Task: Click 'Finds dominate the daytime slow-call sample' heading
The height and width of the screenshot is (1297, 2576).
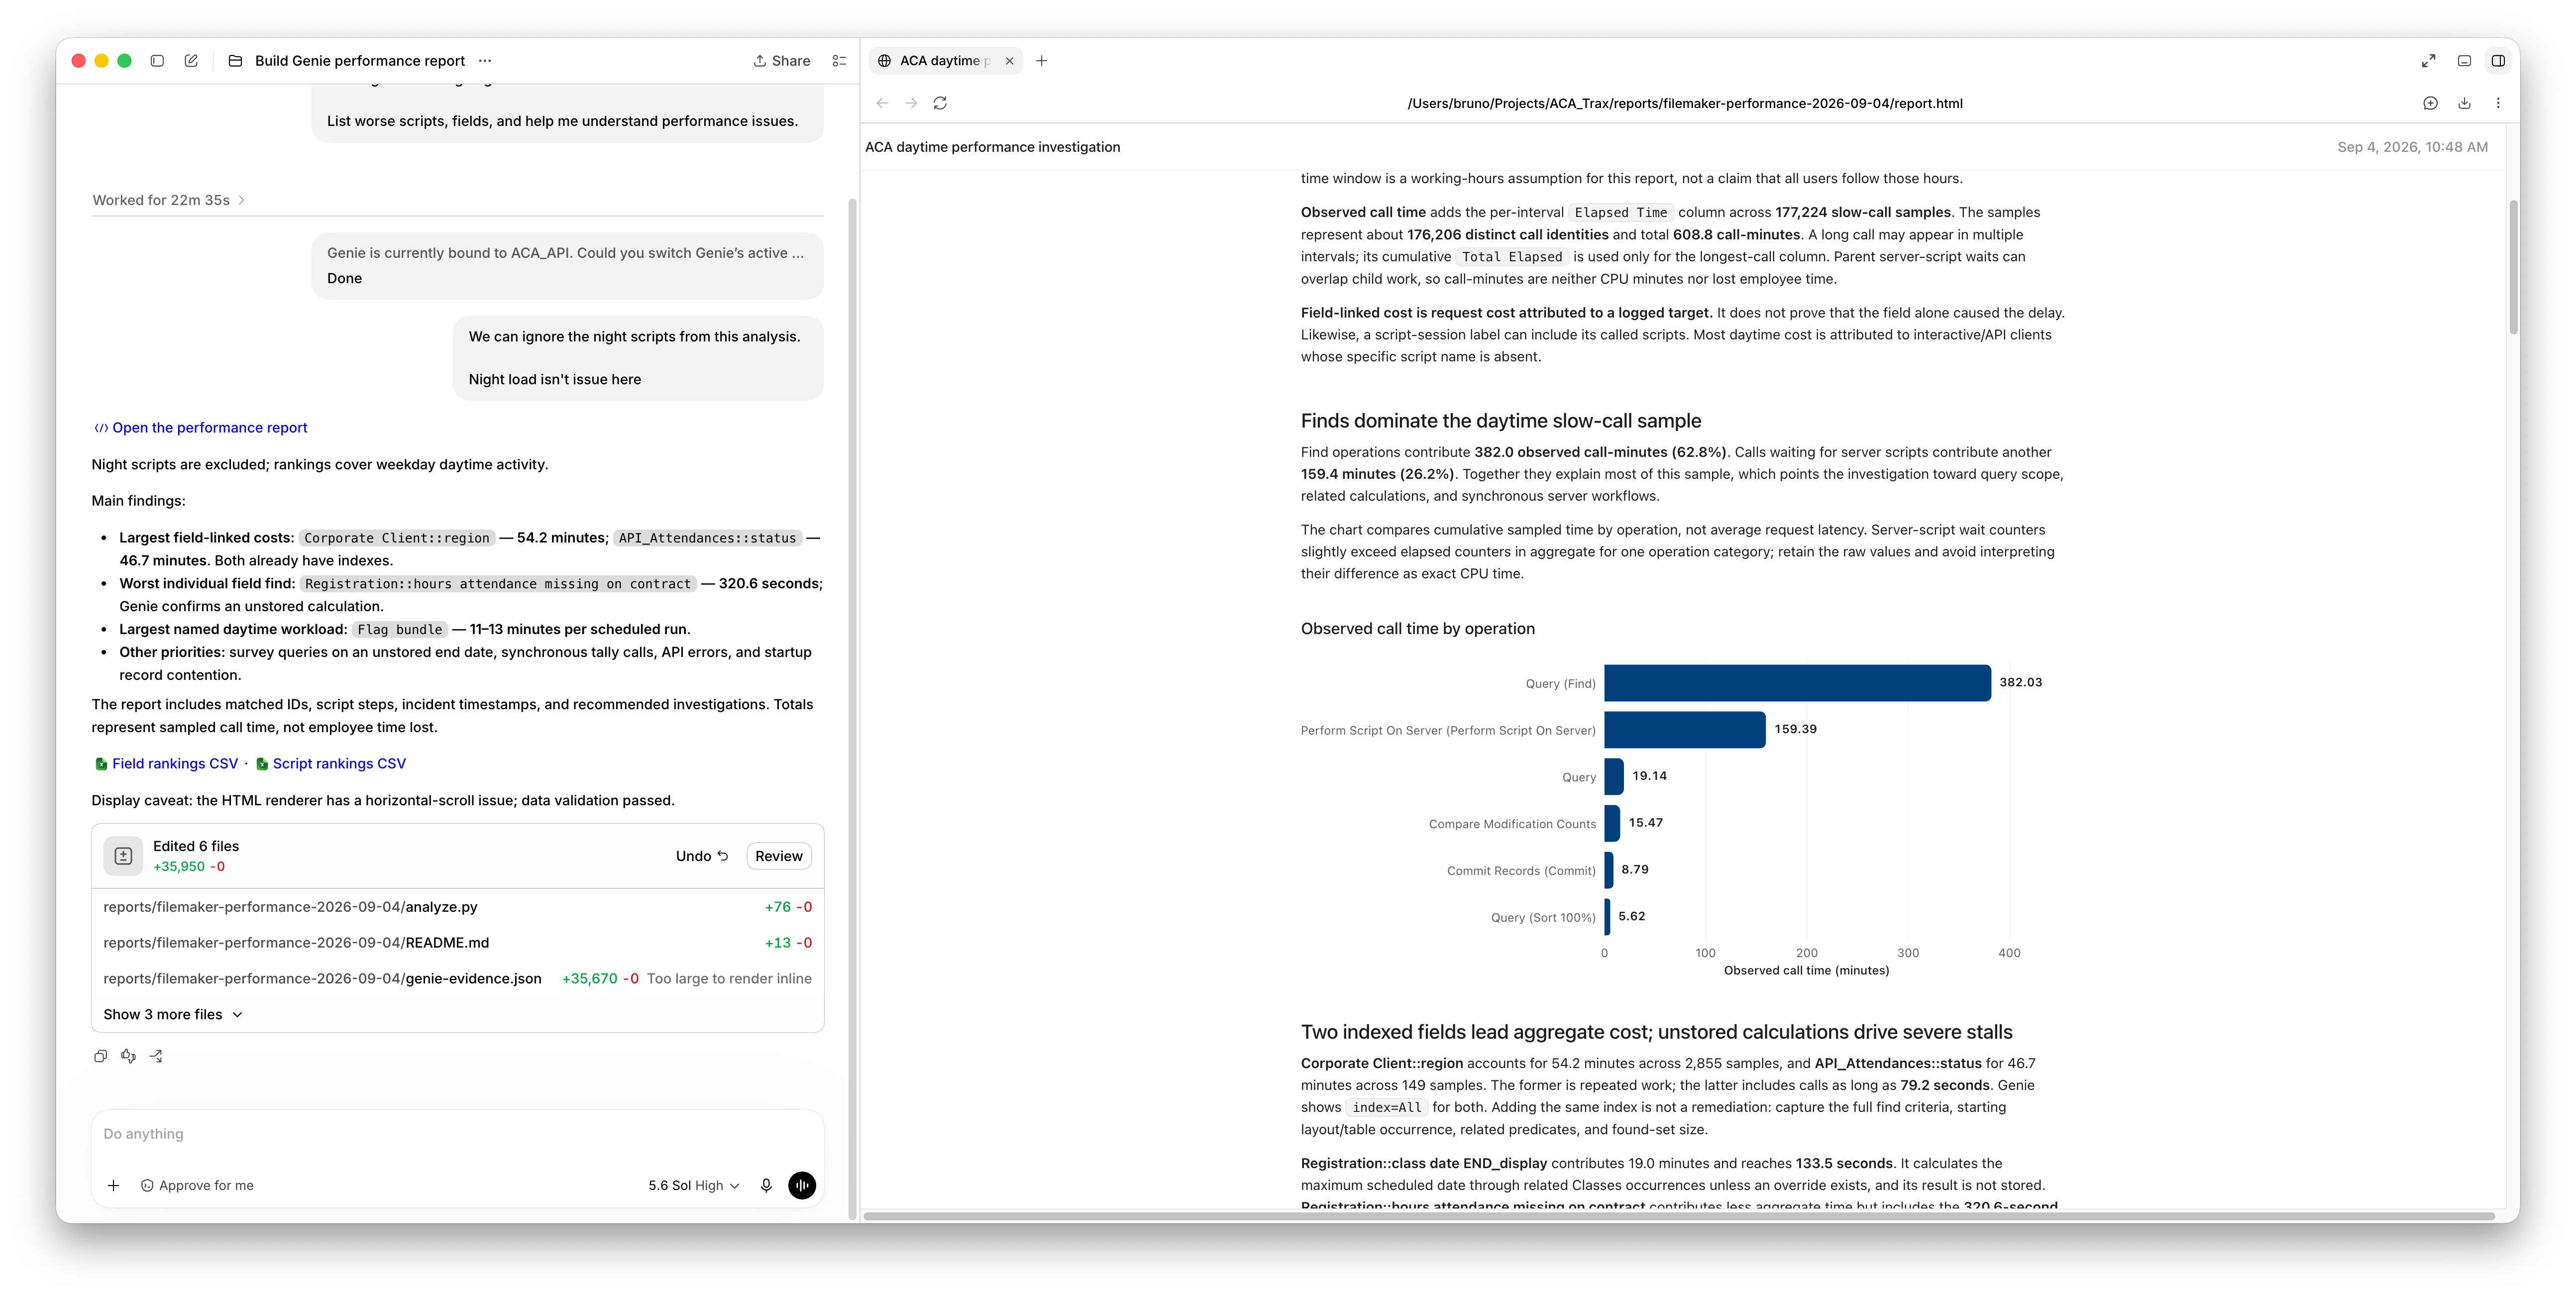Action: 1500,421
